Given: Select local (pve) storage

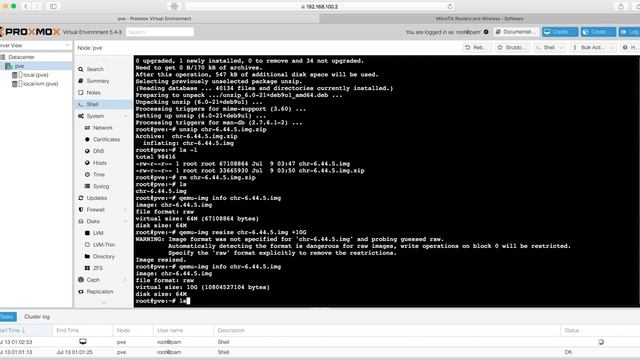Looking at the screenshot, I should point(36,75).
